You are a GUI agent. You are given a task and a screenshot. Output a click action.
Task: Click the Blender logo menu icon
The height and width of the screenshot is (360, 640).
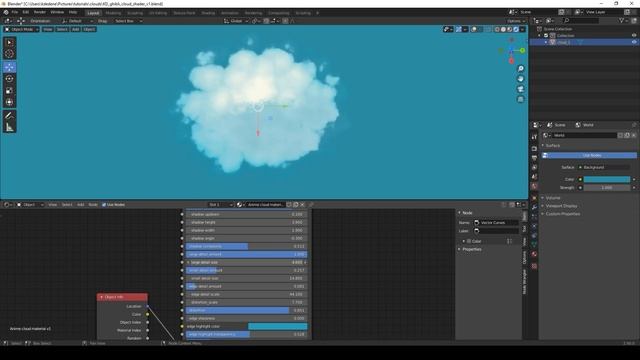pyautogui.click(x=6, y=12)
